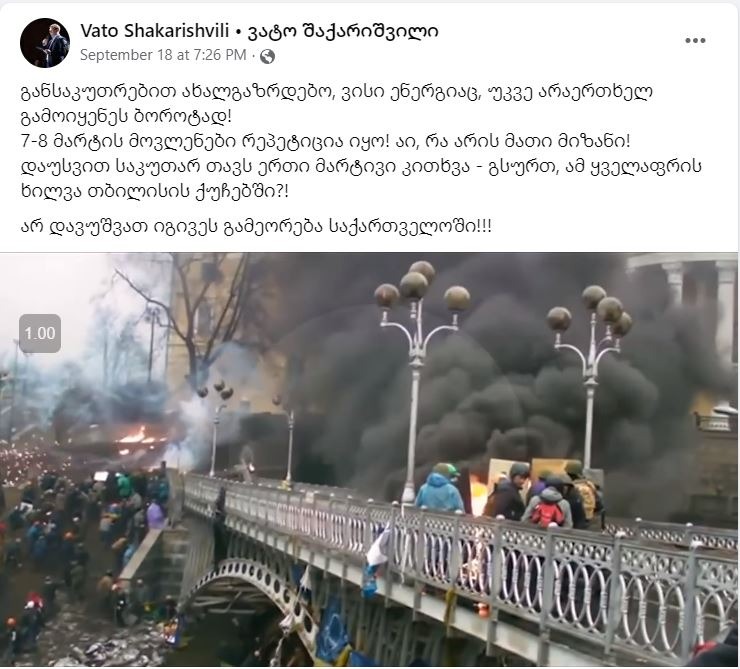Screen dimensions: 740x669
Task: Click the final line არ დავუშვათ იგივეს გამეორება
Action: click(x=256, y=227)
